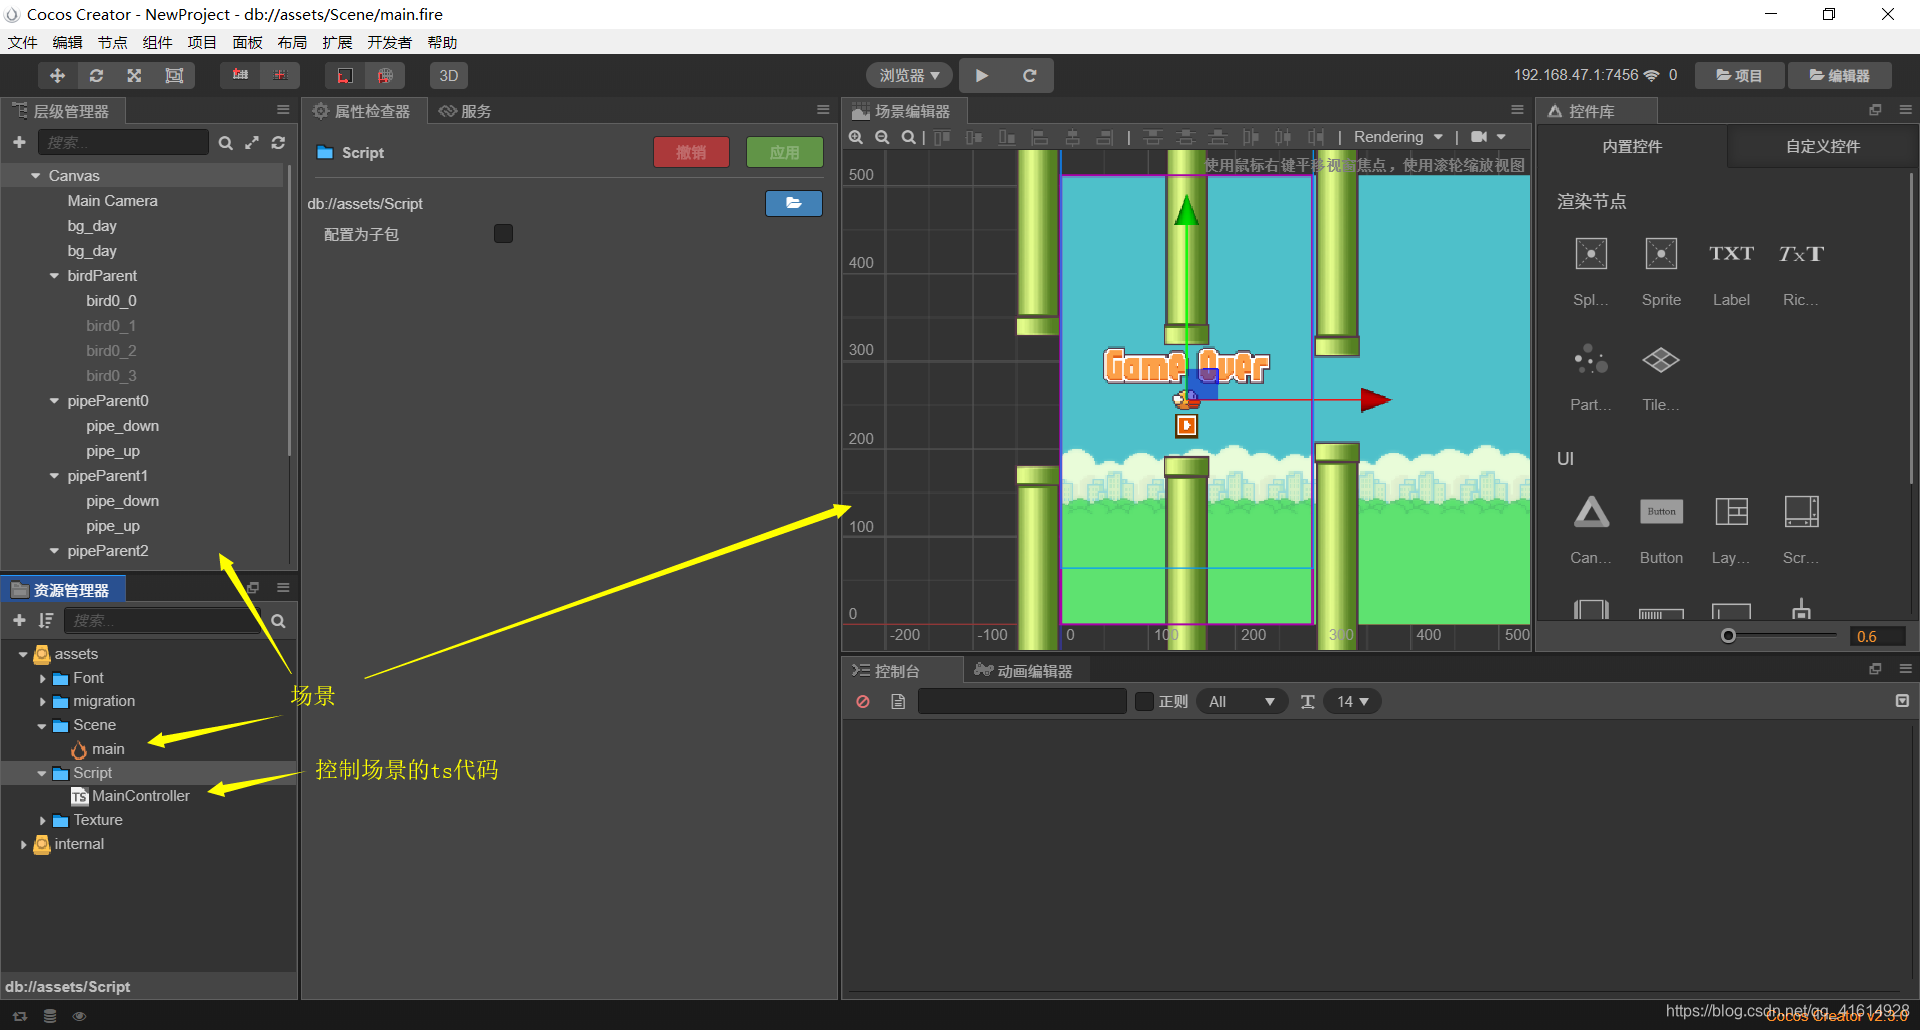Select the Main Camera node

(112, 201)
